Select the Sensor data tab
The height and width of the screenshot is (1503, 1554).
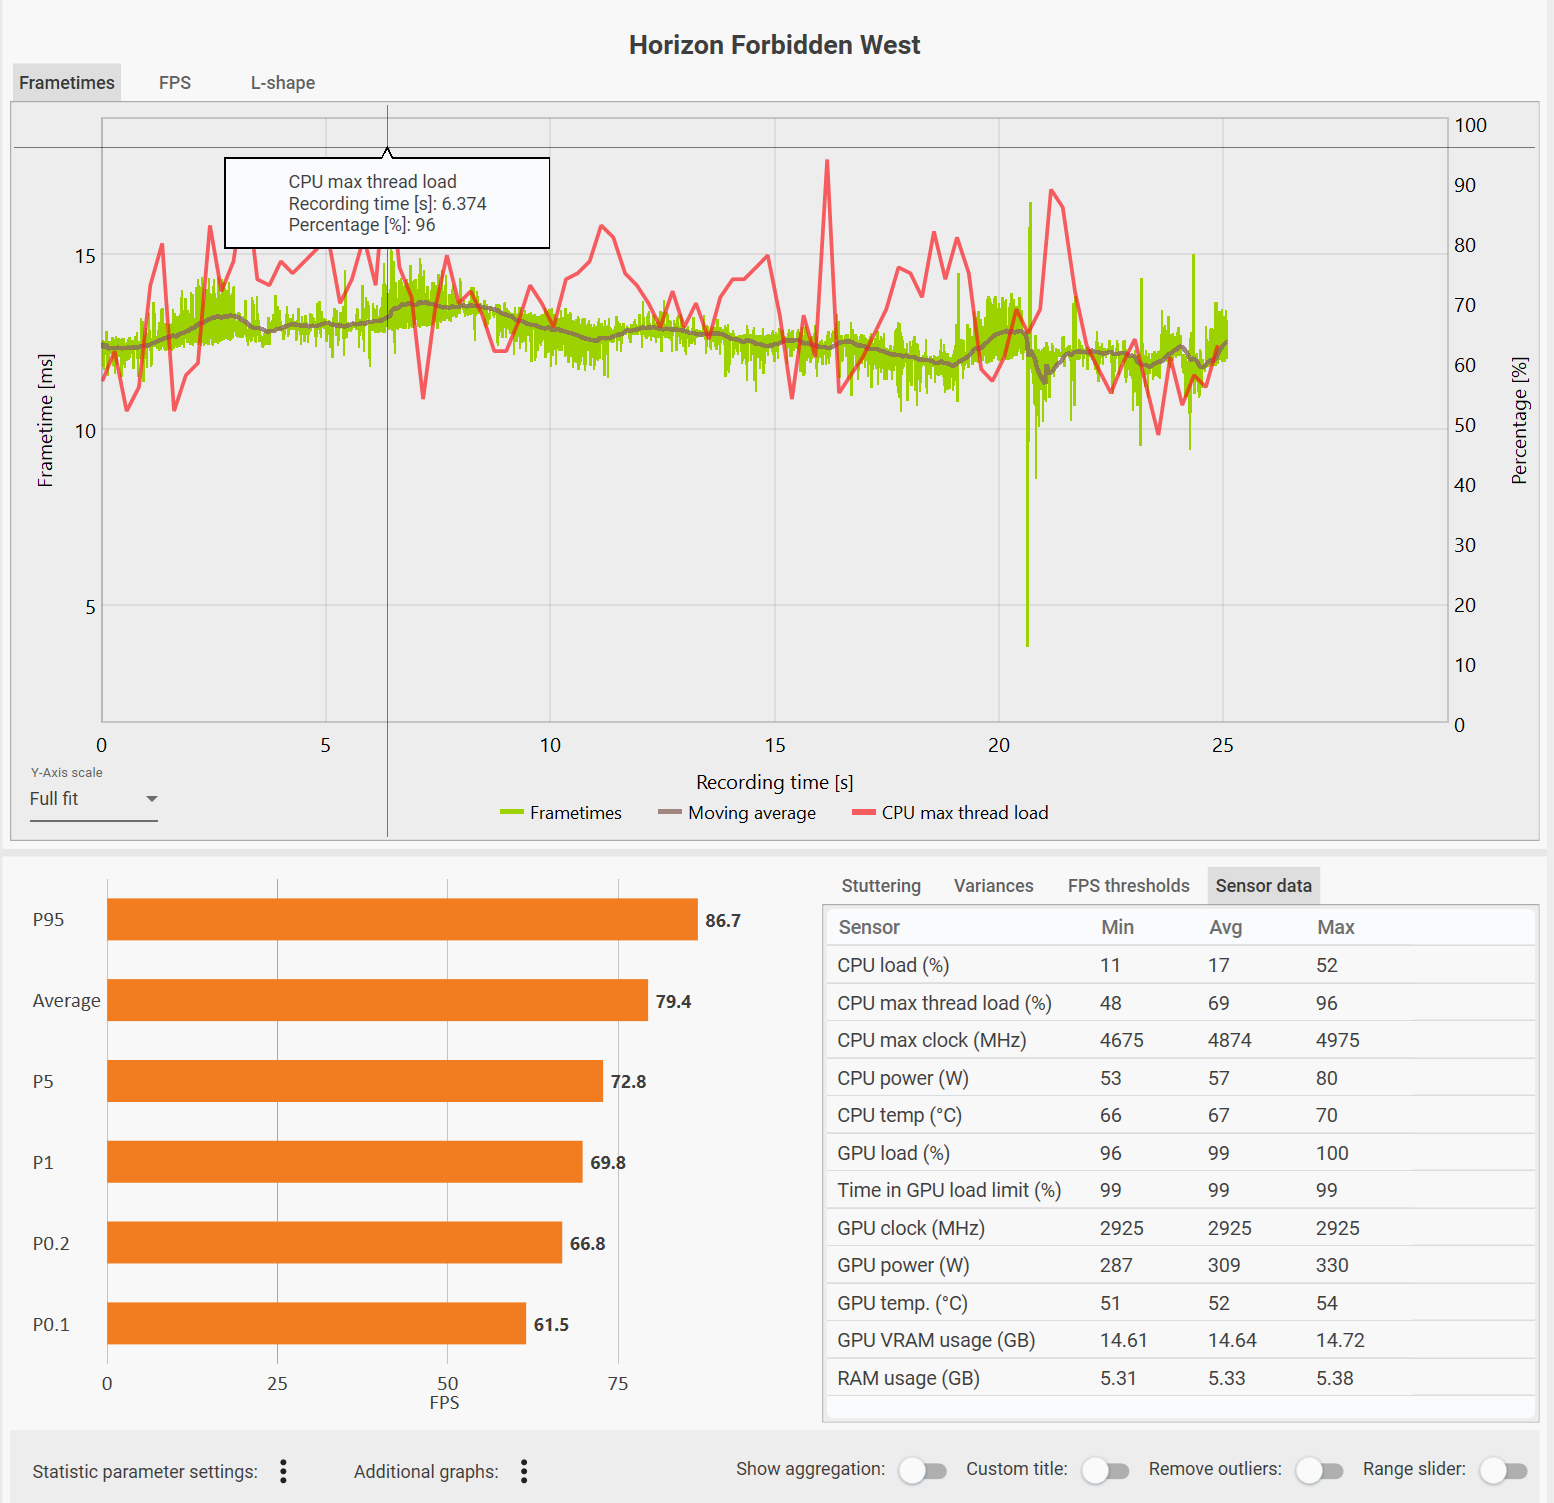pyautogui.click(x=1264, y=886)
